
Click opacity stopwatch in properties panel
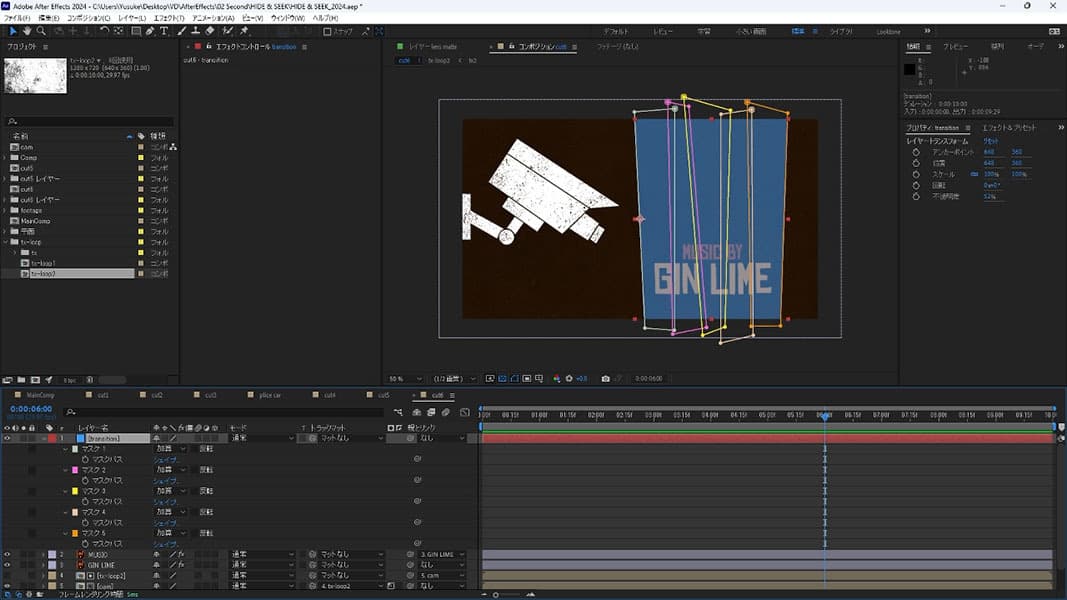[x=916, y=196]
